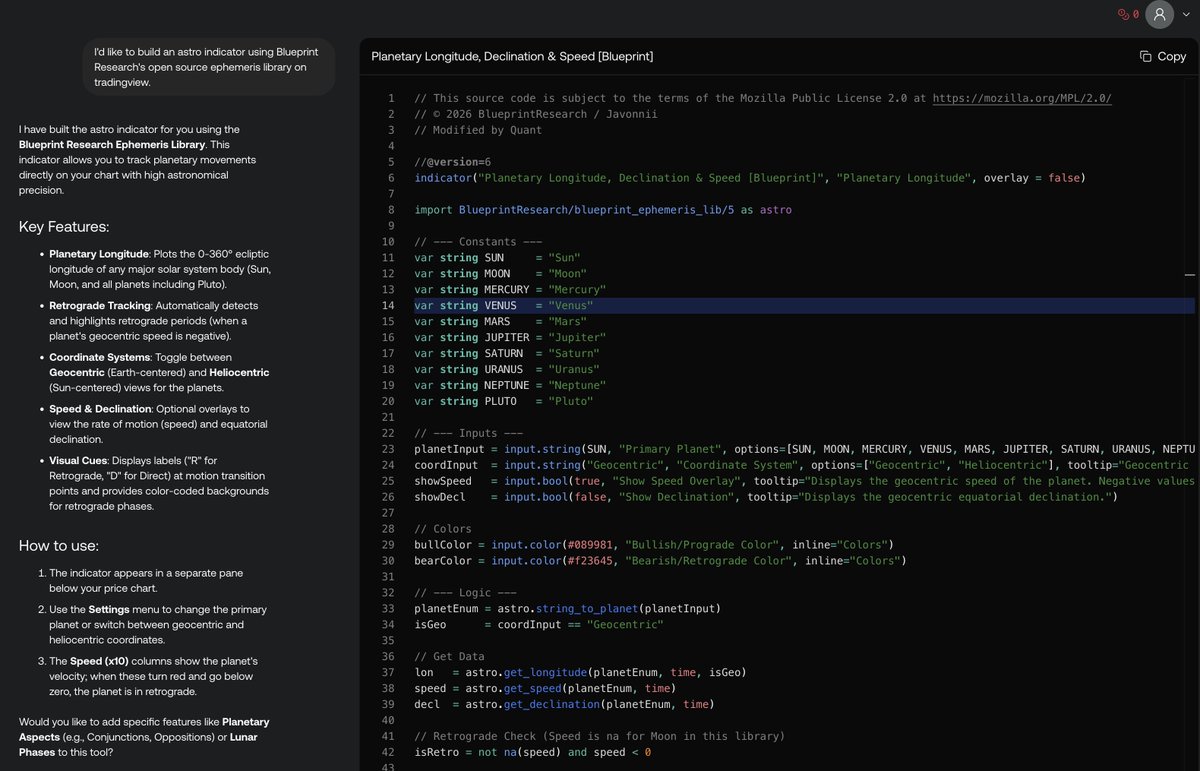Image resolution: width=1200 pixels, height=771 pixels.
Task: Expand the account menu chevron
Action: [1186, 15]
